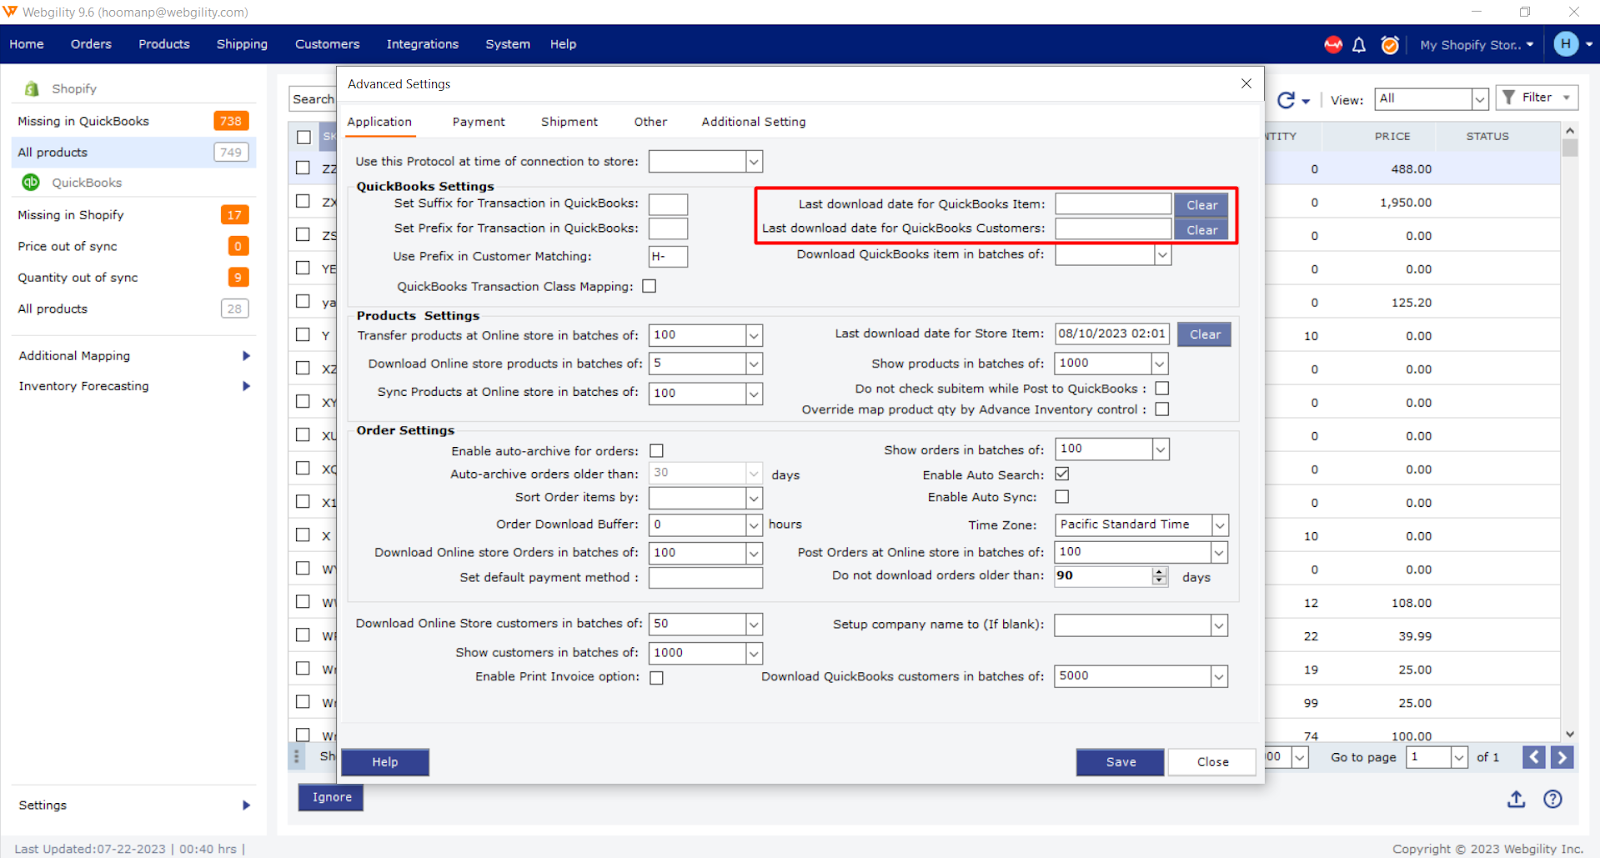Open the Products menu

pos(164,44)
